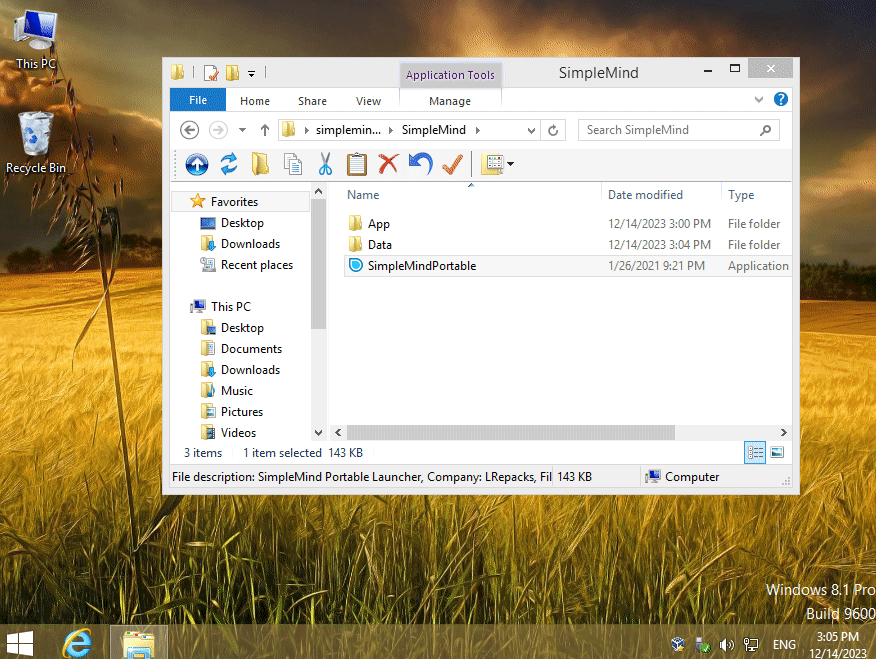Select This PC in the navigation pane

(231, 307)
